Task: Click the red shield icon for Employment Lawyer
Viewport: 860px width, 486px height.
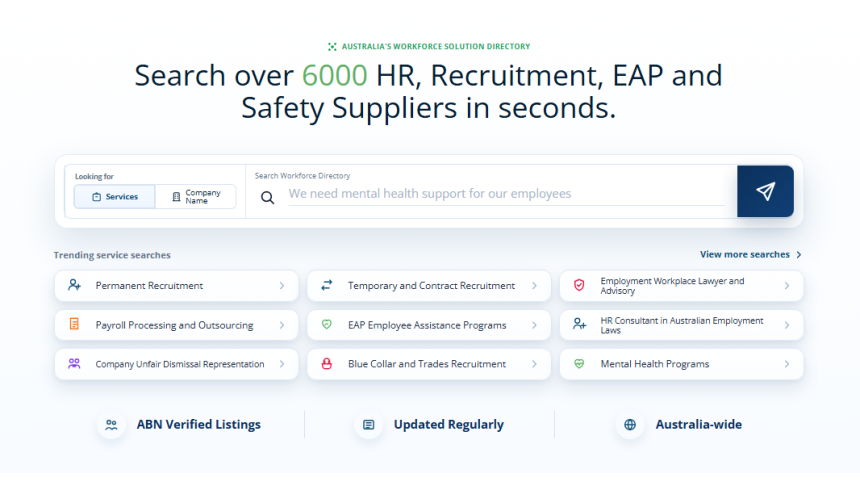Action: pos(579,285)
